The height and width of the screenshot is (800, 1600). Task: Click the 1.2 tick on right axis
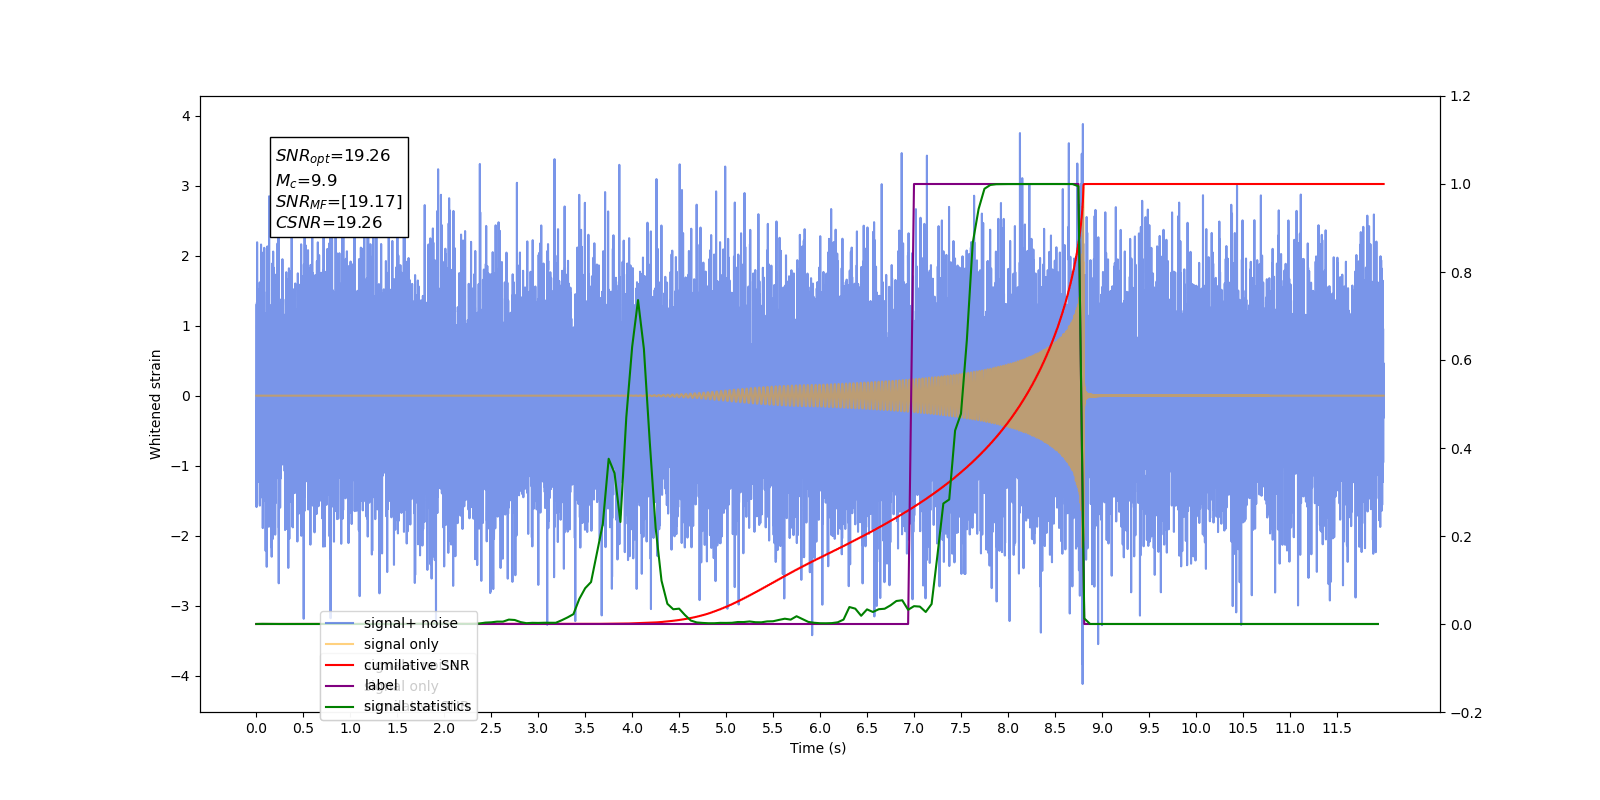1460,97
